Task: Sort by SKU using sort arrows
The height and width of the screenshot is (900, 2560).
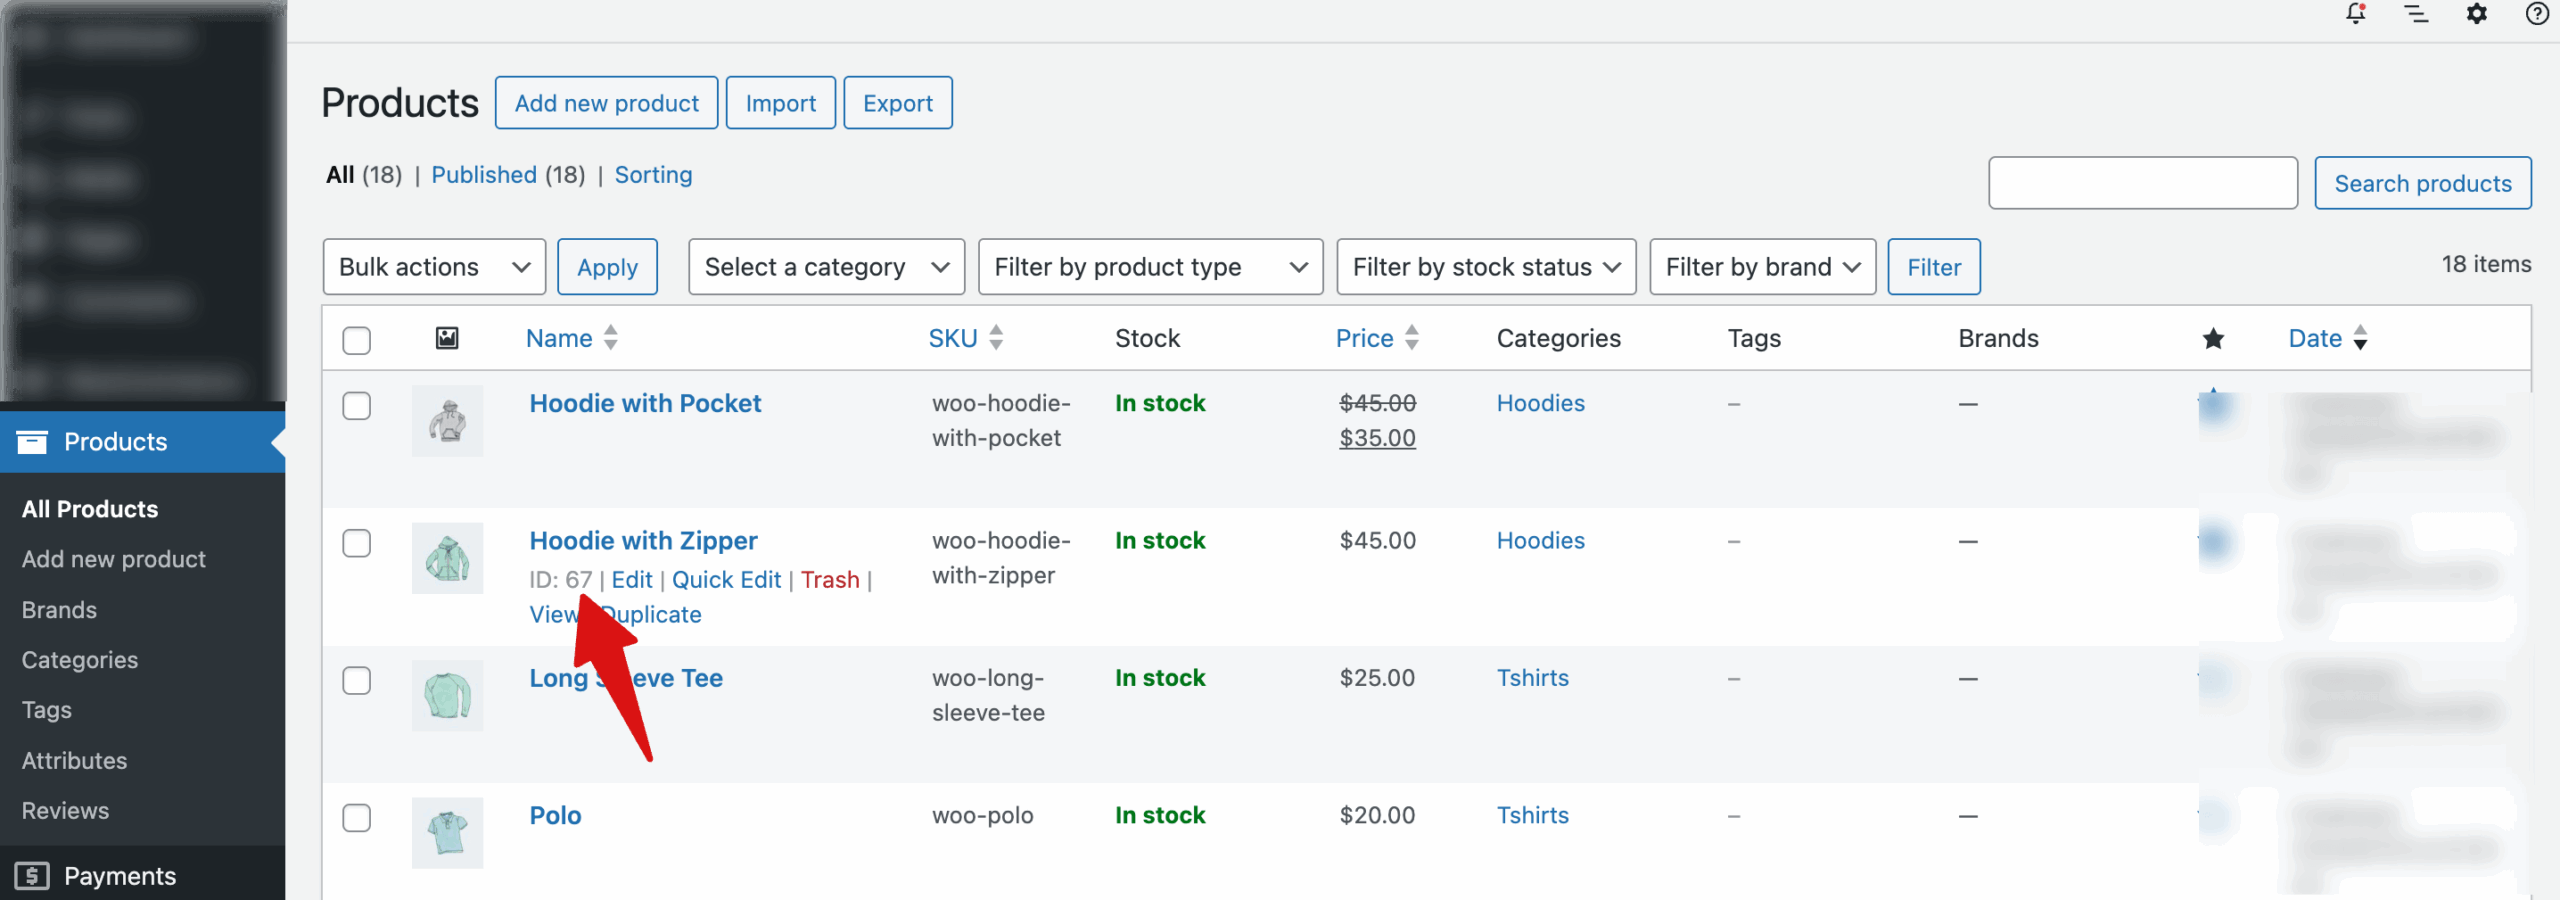Action: point(995,338)
